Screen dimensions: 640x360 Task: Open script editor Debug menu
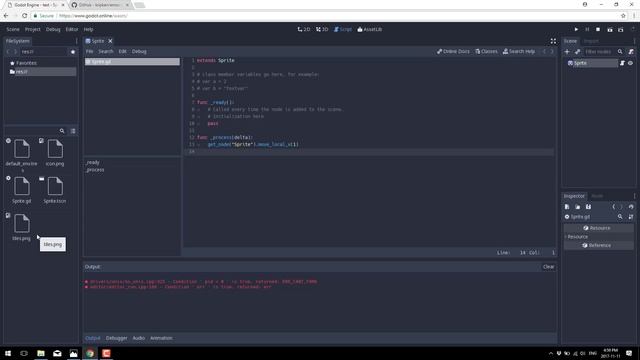139,51
